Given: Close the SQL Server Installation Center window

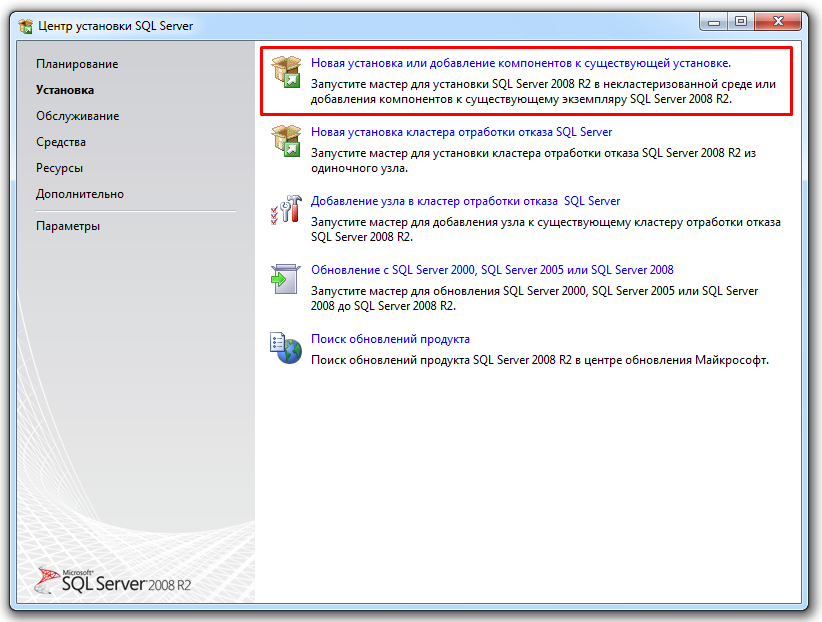Looking at the screenshot, I should (x=778, y=22).
